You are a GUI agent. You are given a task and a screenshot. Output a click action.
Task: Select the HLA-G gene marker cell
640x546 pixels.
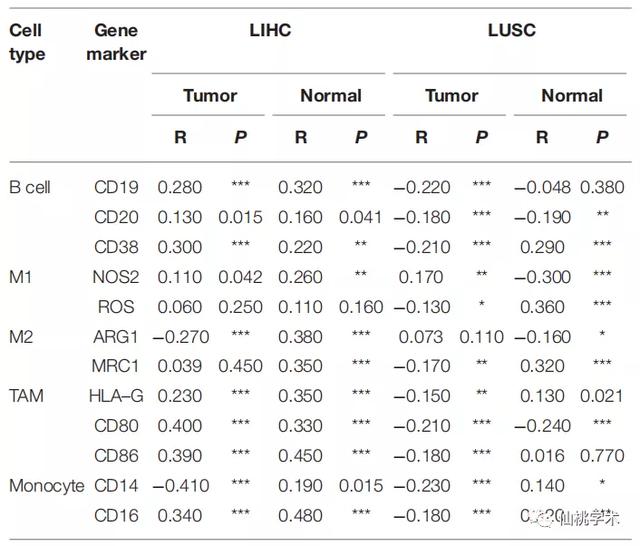[x=117, y=396]
